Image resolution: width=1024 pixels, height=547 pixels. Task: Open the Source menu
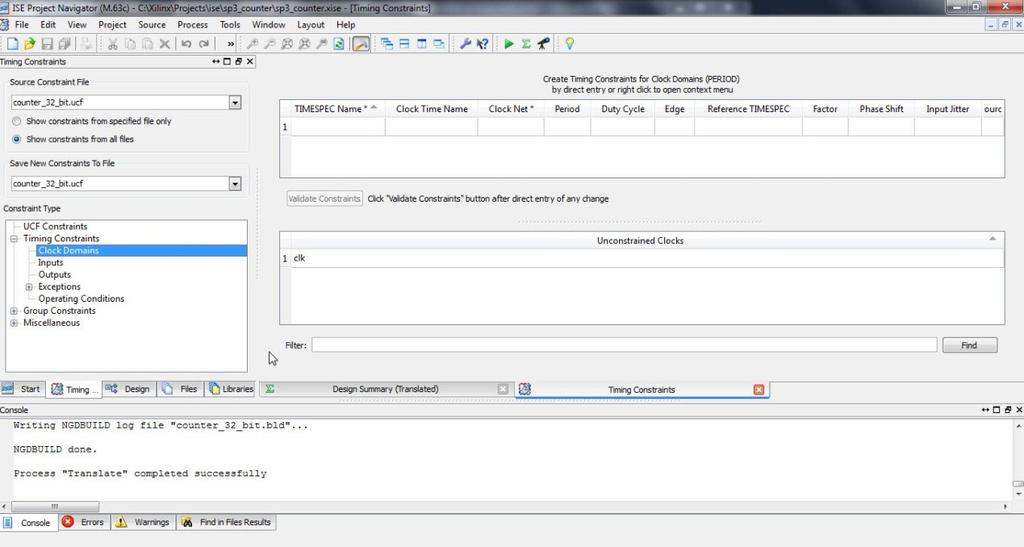click(152, 25)
